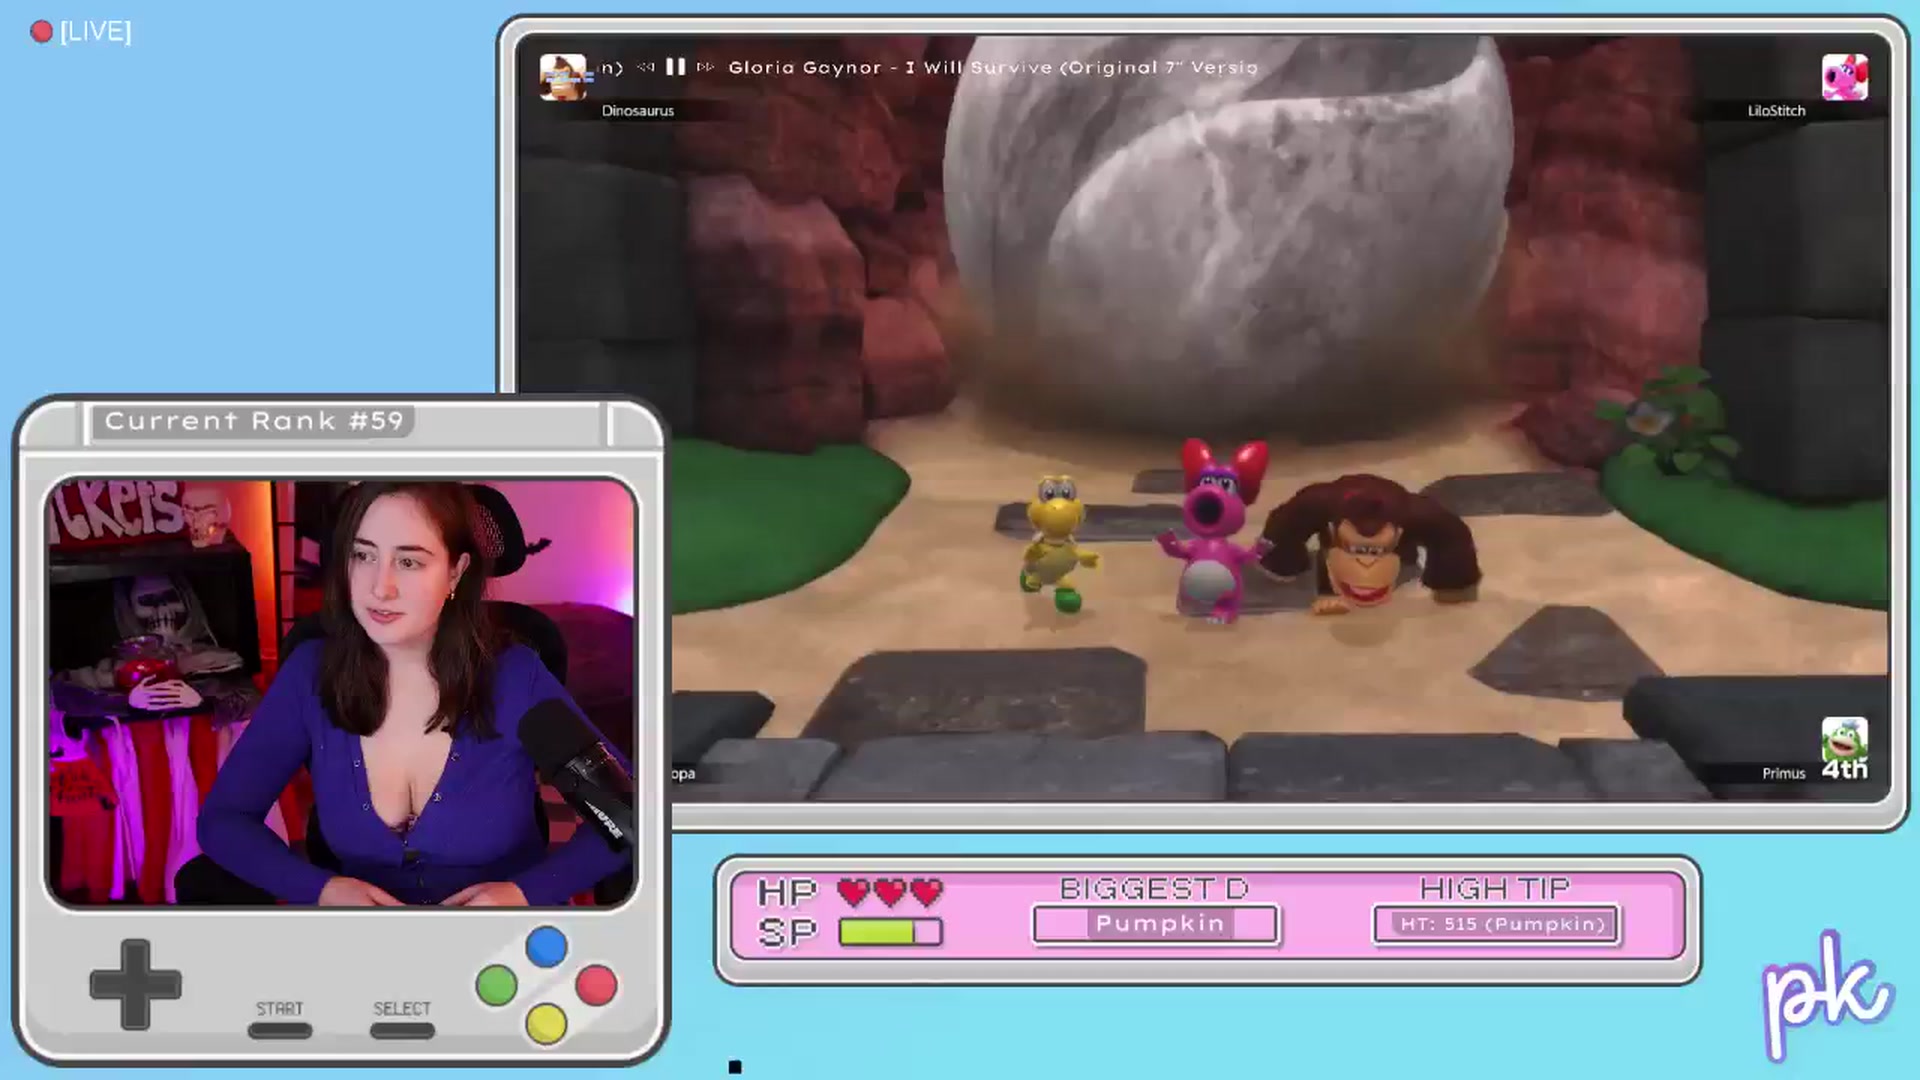Viewport: 1920px width, 1080px height.
Task: Skip to next track in music bar
Action: pyautogui.click(x=706, y=67)
